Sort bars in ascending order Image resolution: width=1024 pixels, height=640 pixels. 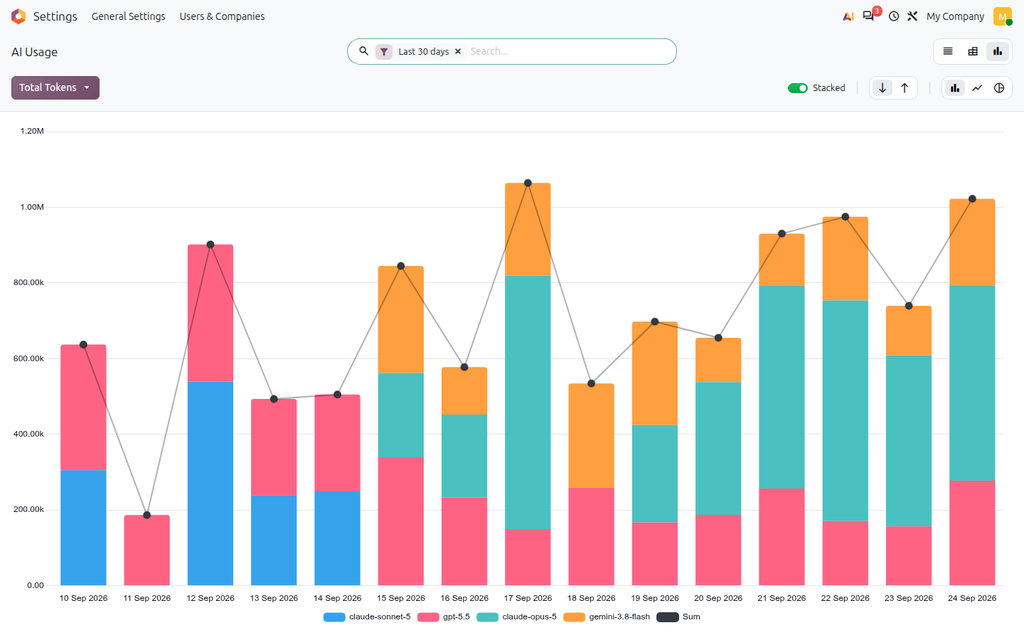pyautogui.click(x=904, y=88)
